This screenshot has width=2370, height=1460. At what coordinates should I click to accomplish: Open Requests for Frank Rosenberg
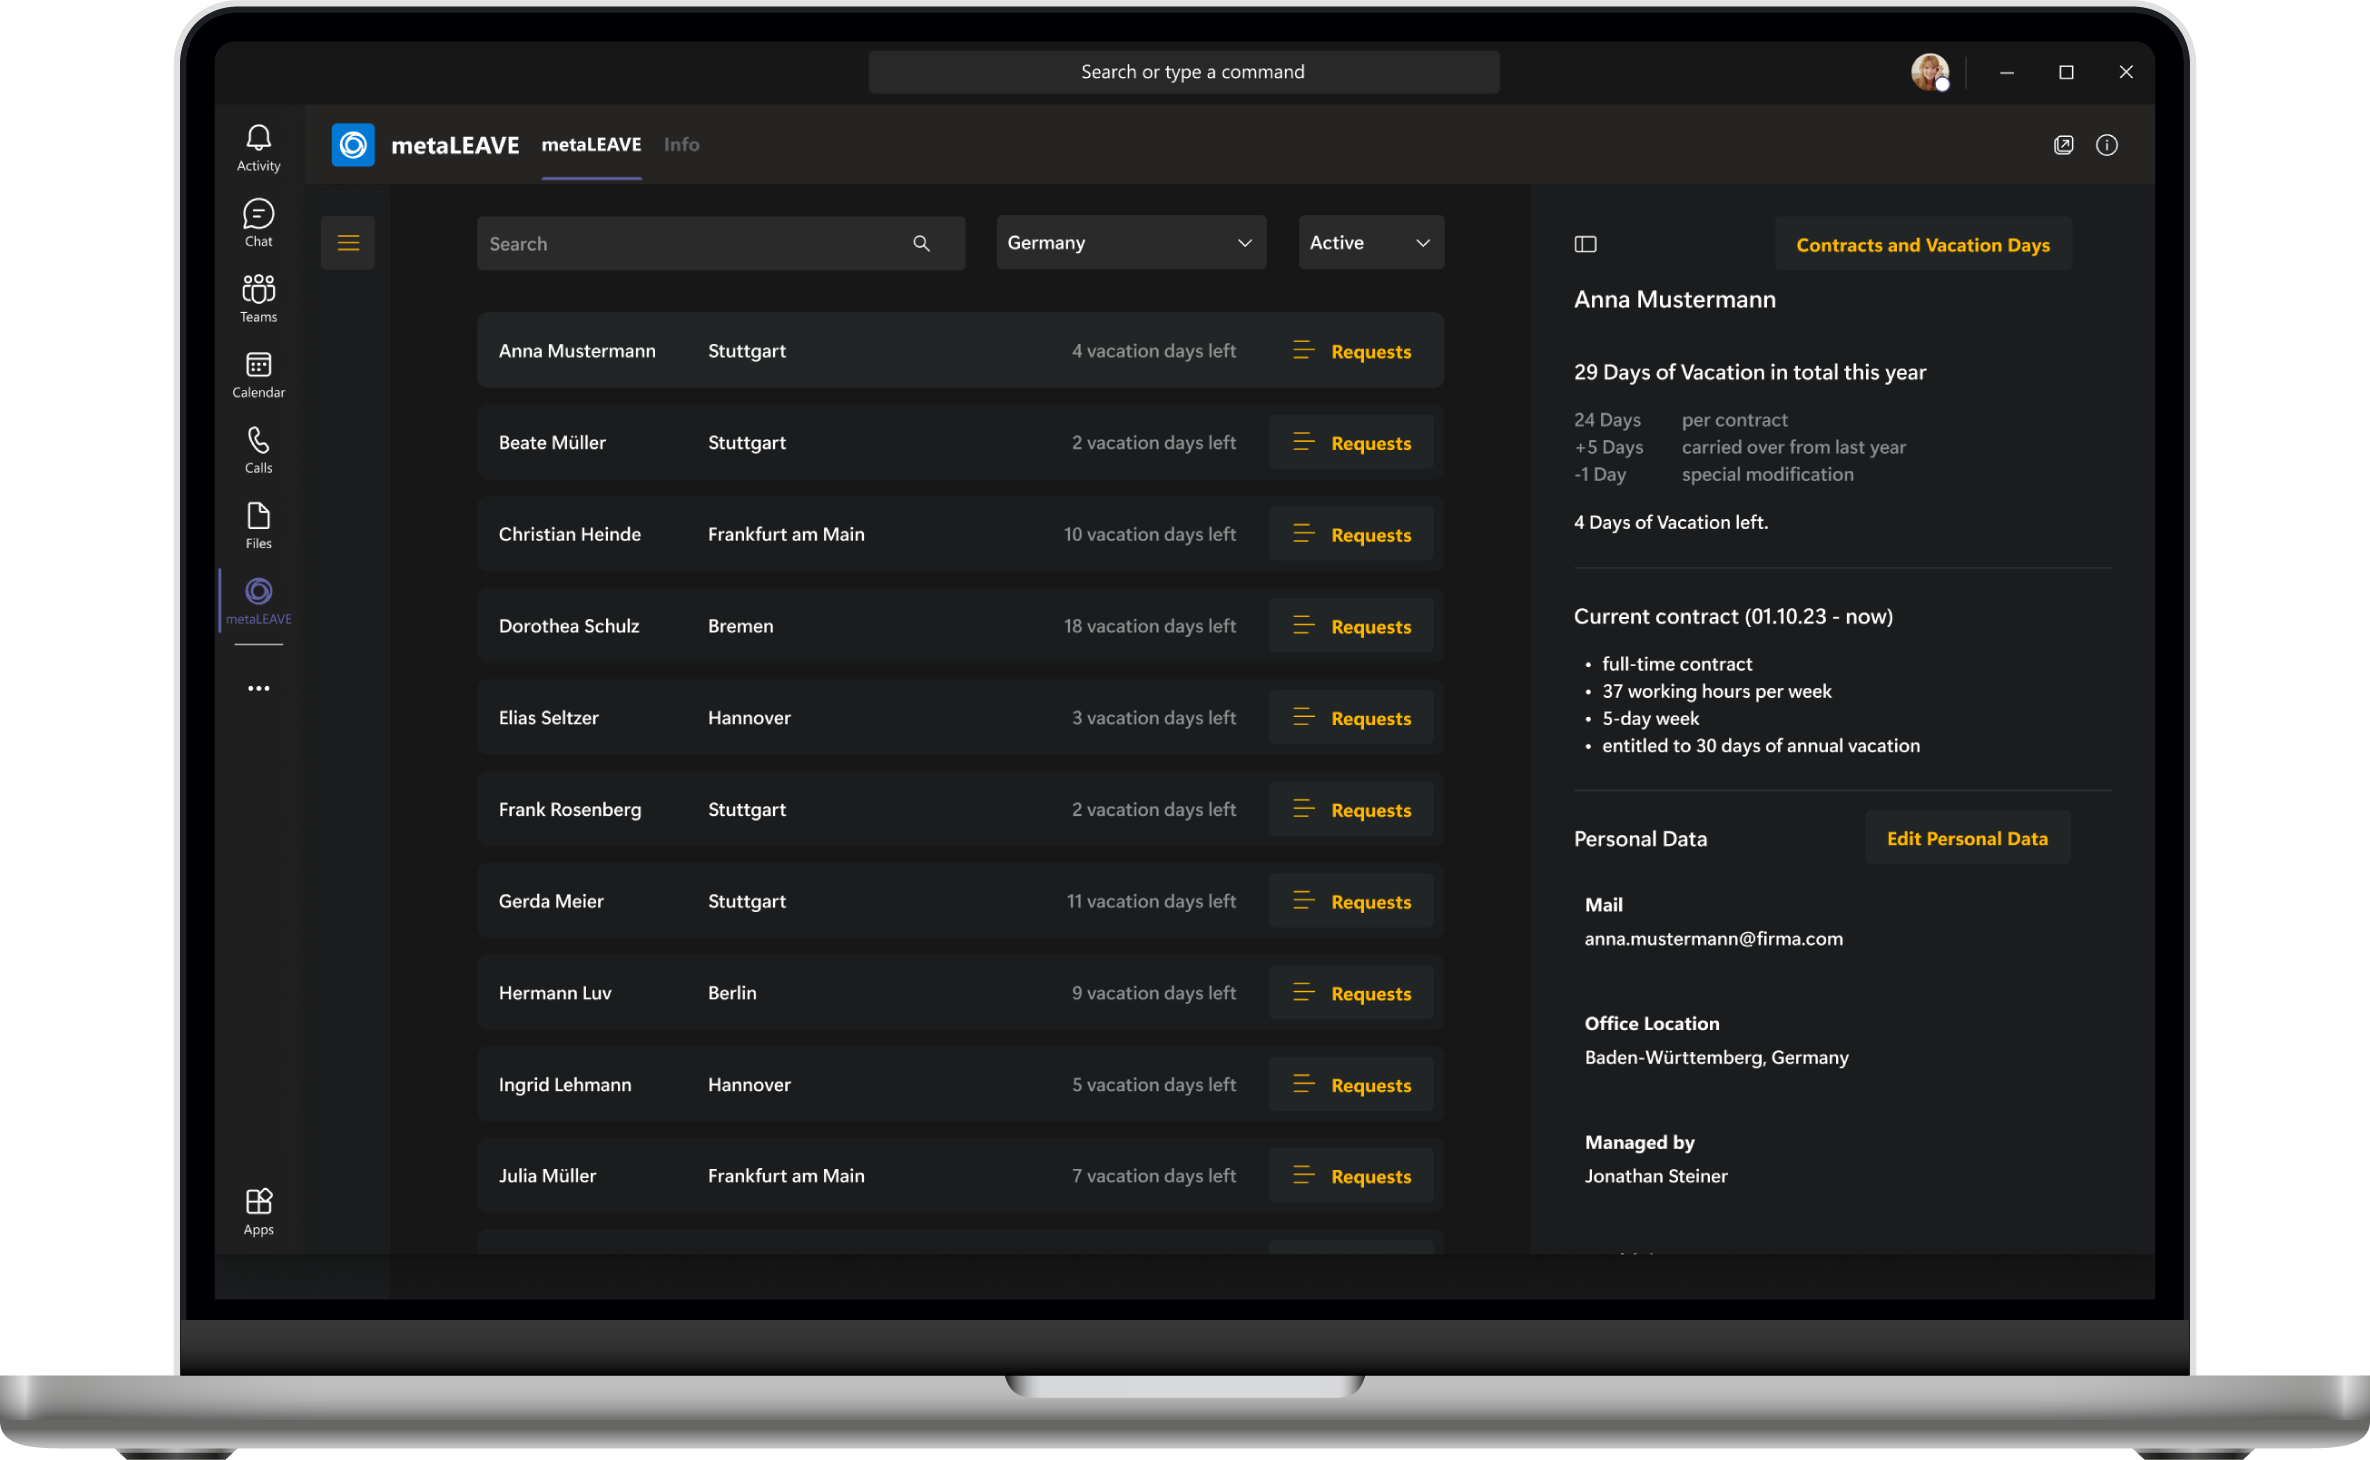pyautogui.click(x=1351, y=810)
